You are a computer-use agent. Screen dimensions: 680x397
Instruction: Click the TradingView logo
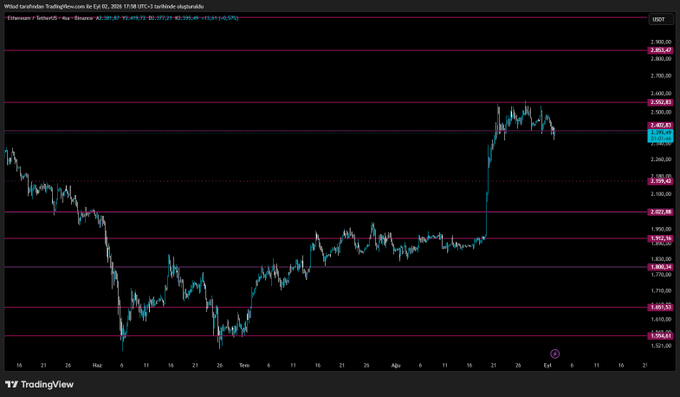click(39, 384)
